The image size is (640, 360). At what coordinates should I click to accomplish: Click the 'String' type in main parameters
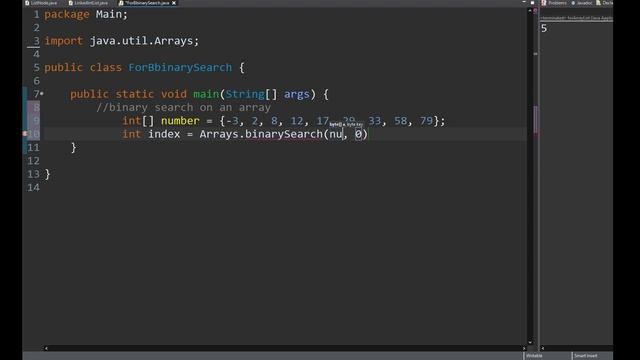click(245, 94)
